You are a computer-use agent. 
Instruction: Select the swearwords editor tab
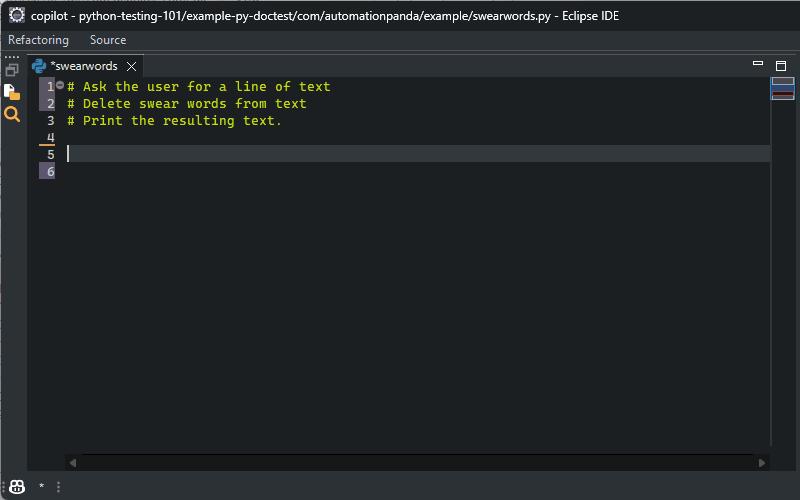coord(84,66)
